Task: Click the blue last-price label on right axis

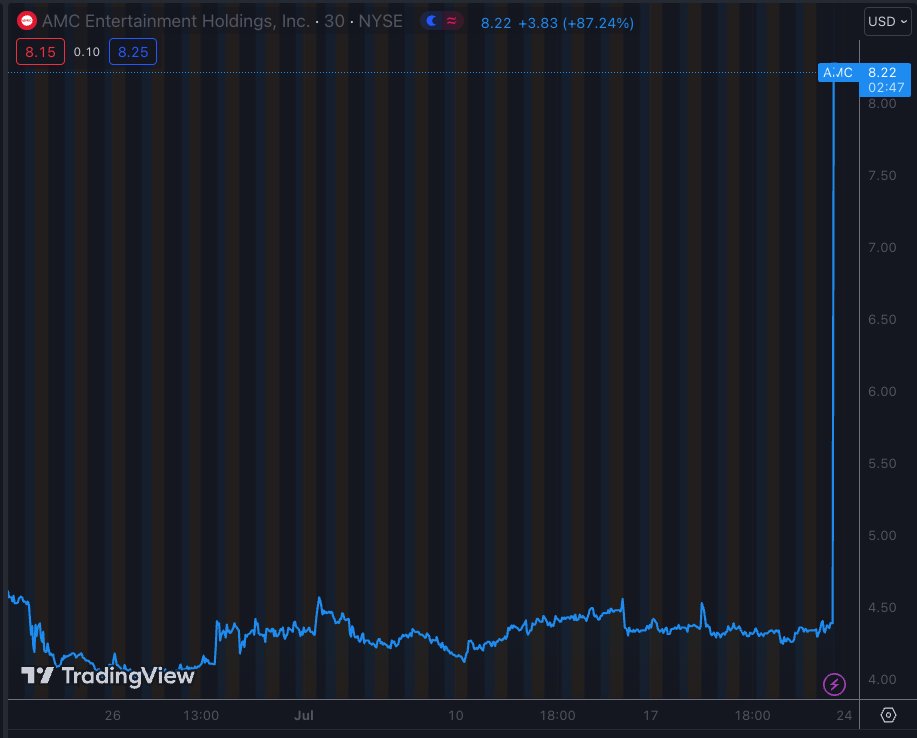Action: pyautogui.click(x=884, y=72)
